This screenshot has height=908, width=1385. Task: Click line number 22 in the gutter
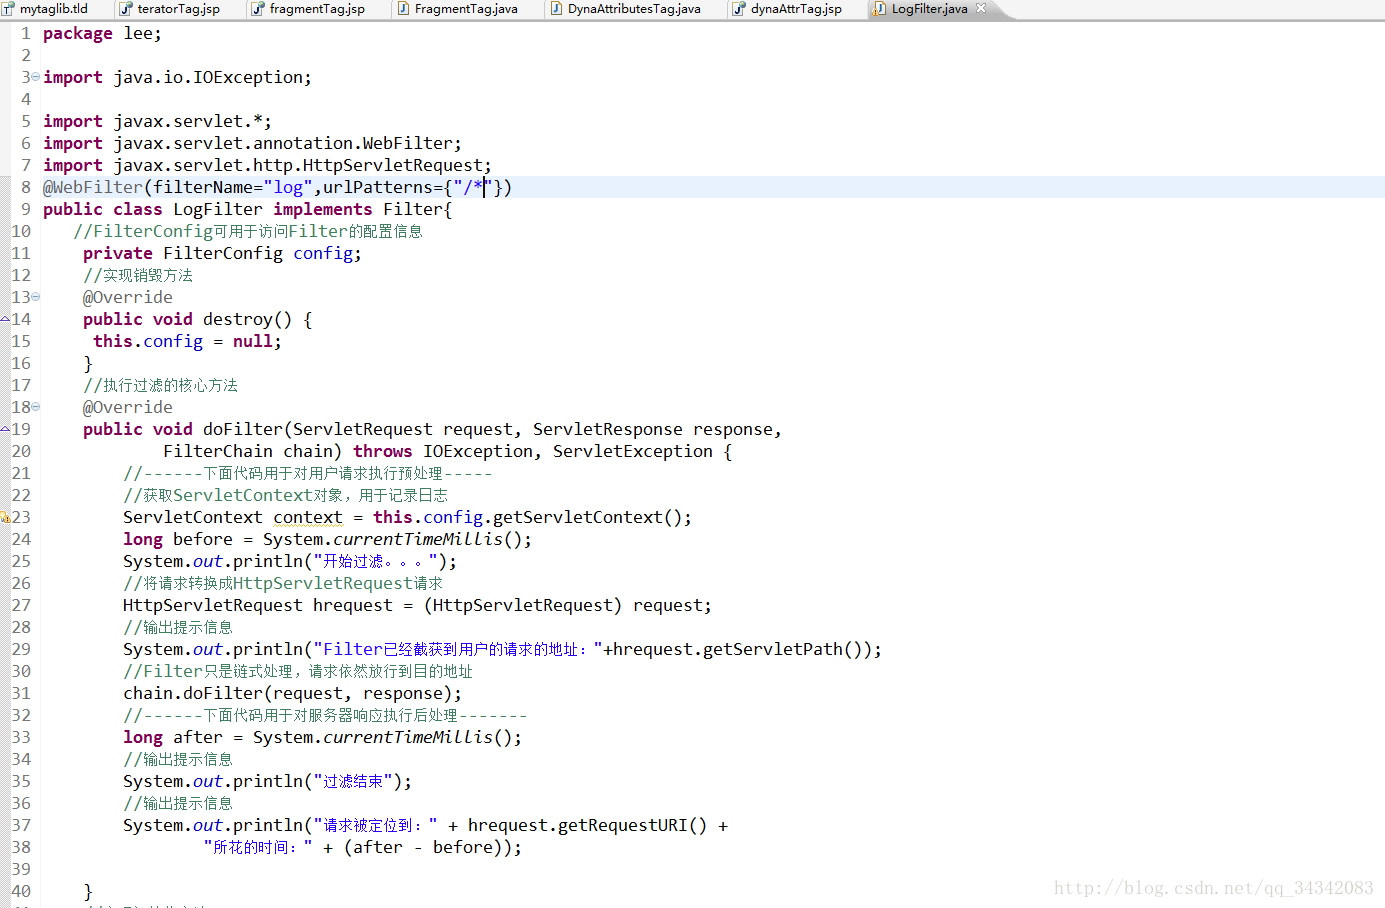coord(21,496)
